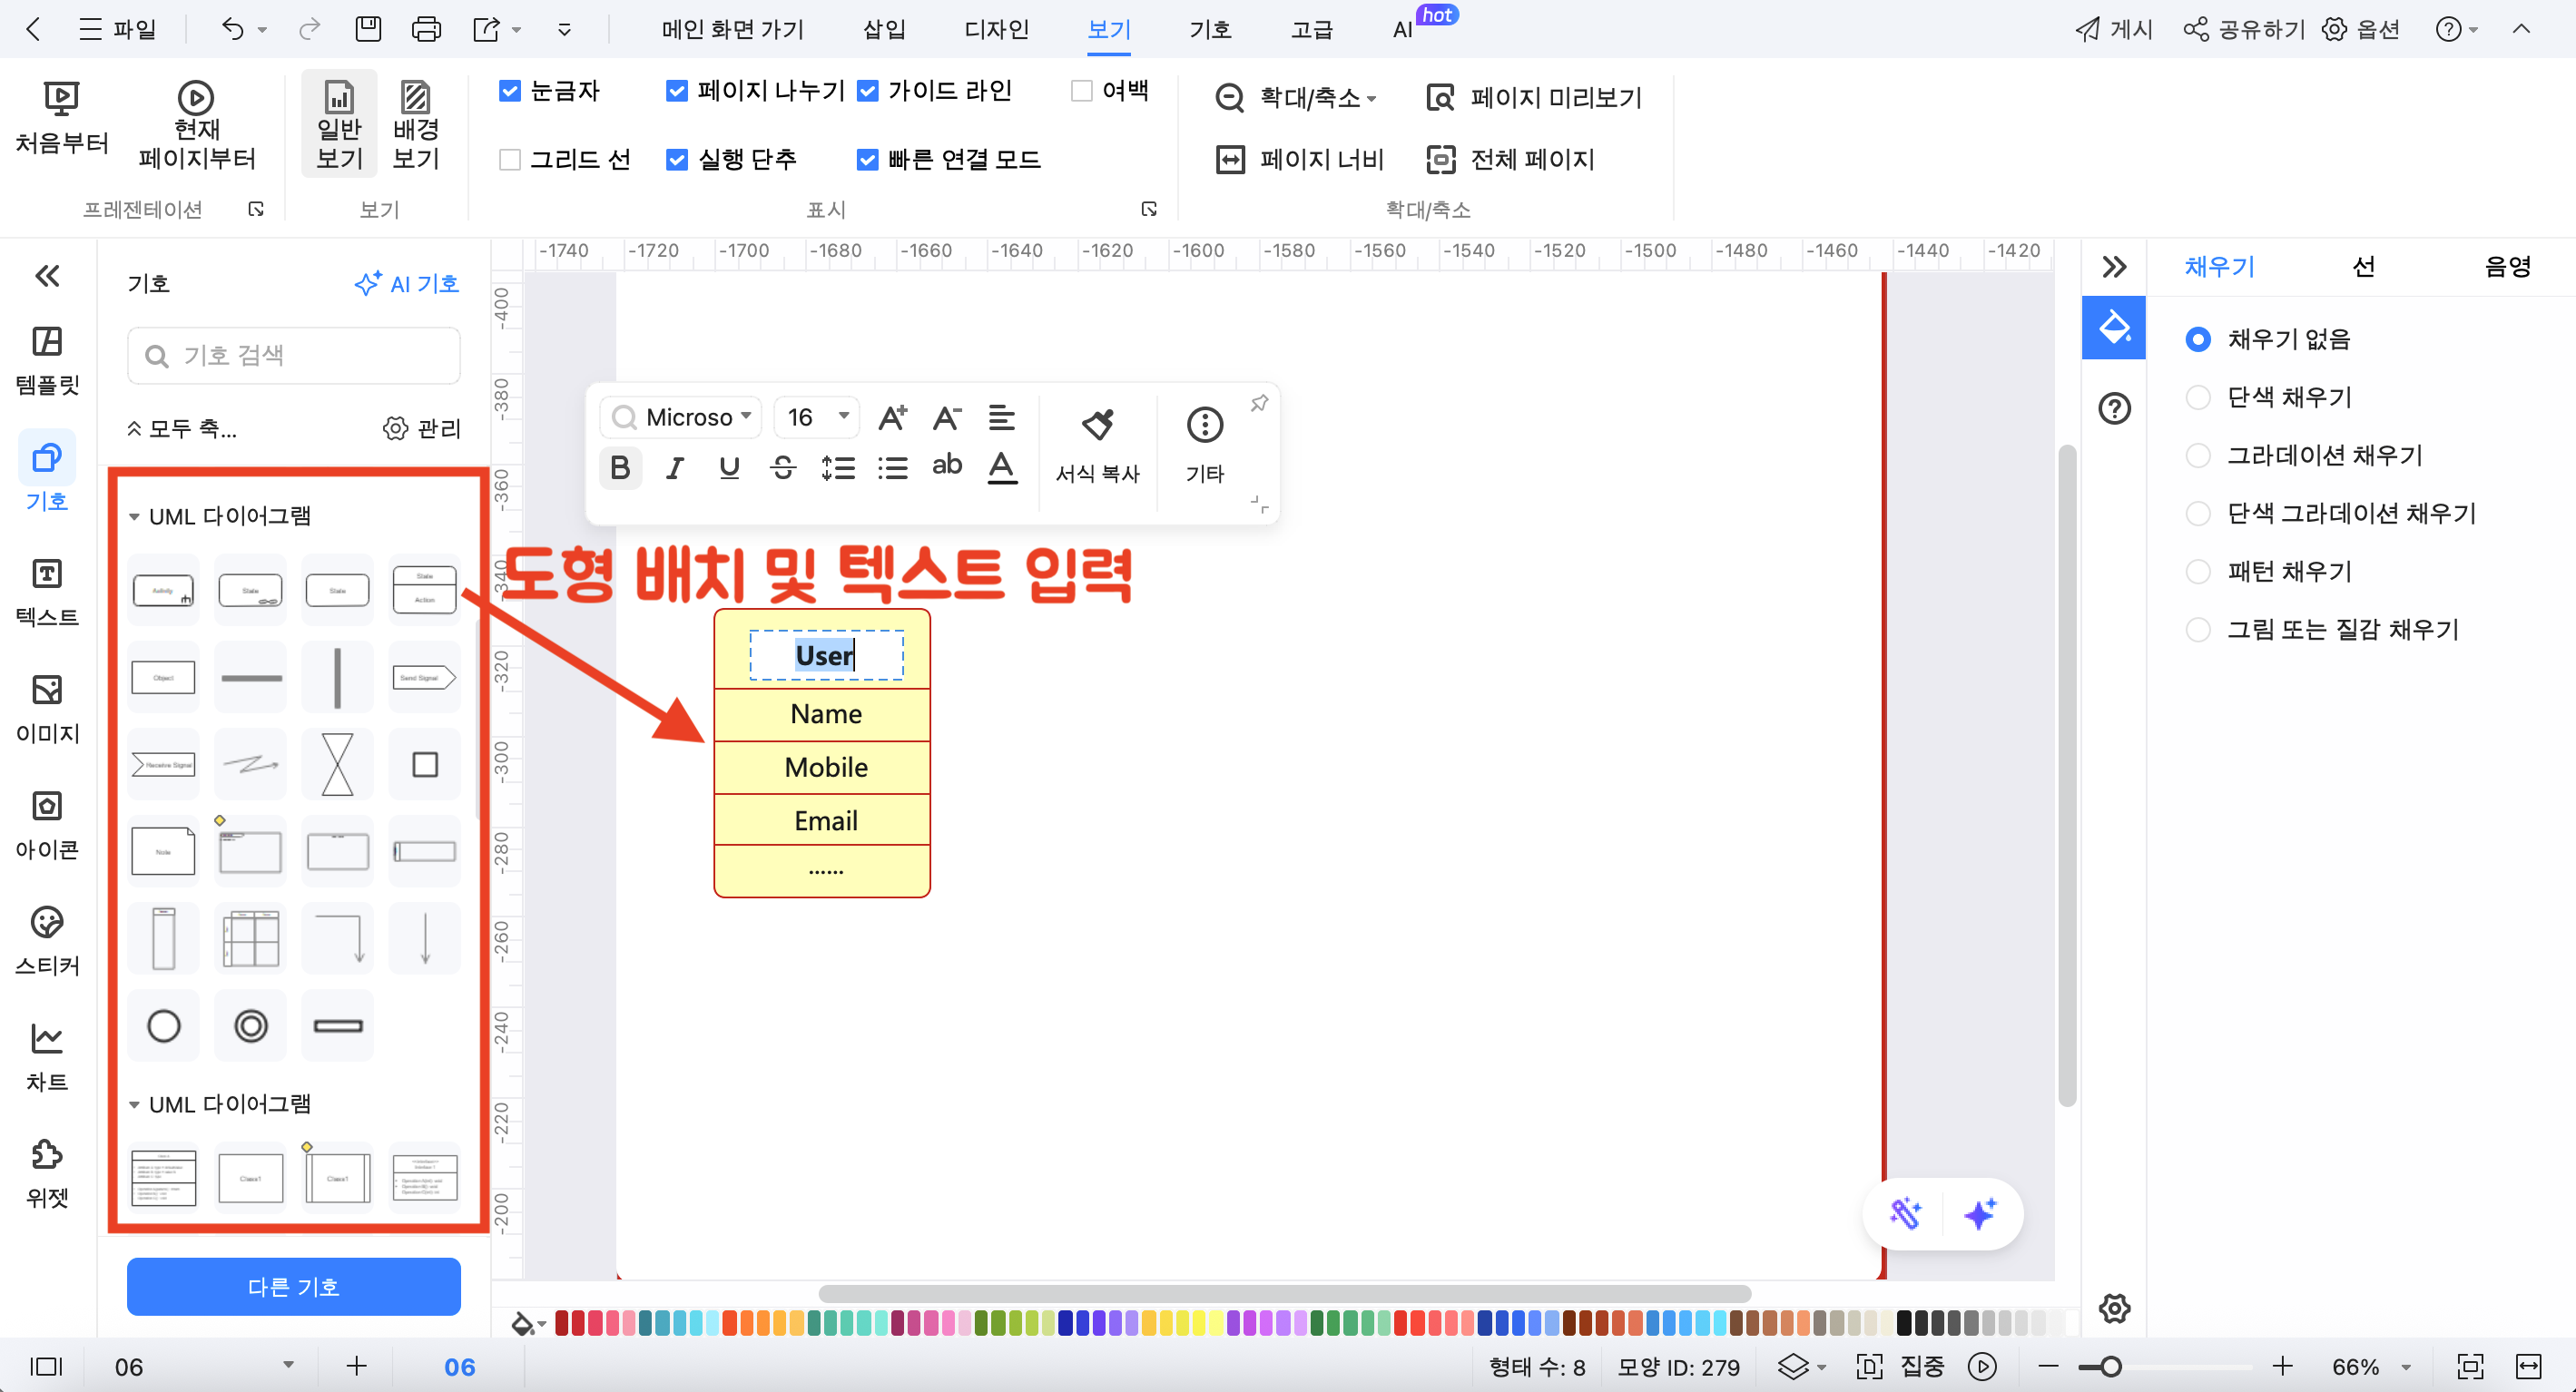Toggle Quick connect mode (빠른 연결 모드) checkbox
The image size is (2576, 1392).
868,159
